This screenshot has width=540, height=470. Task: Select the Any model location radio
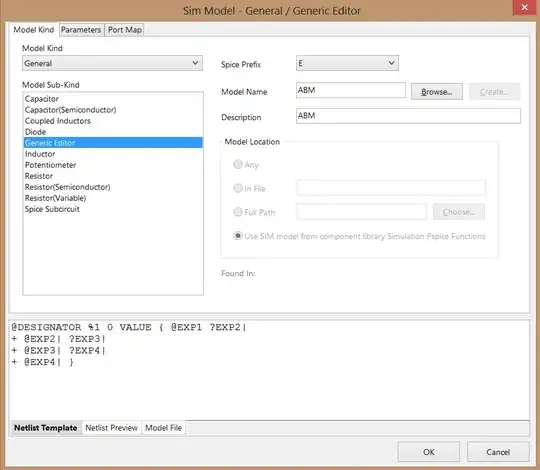pyautogui.click(x=238, y=164)
